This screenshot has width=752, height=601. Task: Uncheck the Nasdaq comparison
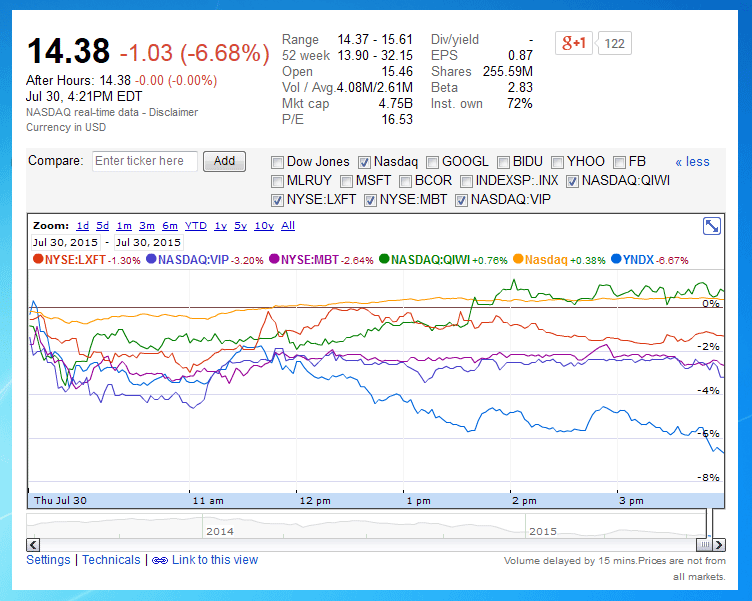pyautogui.click(x=364, y=163)
